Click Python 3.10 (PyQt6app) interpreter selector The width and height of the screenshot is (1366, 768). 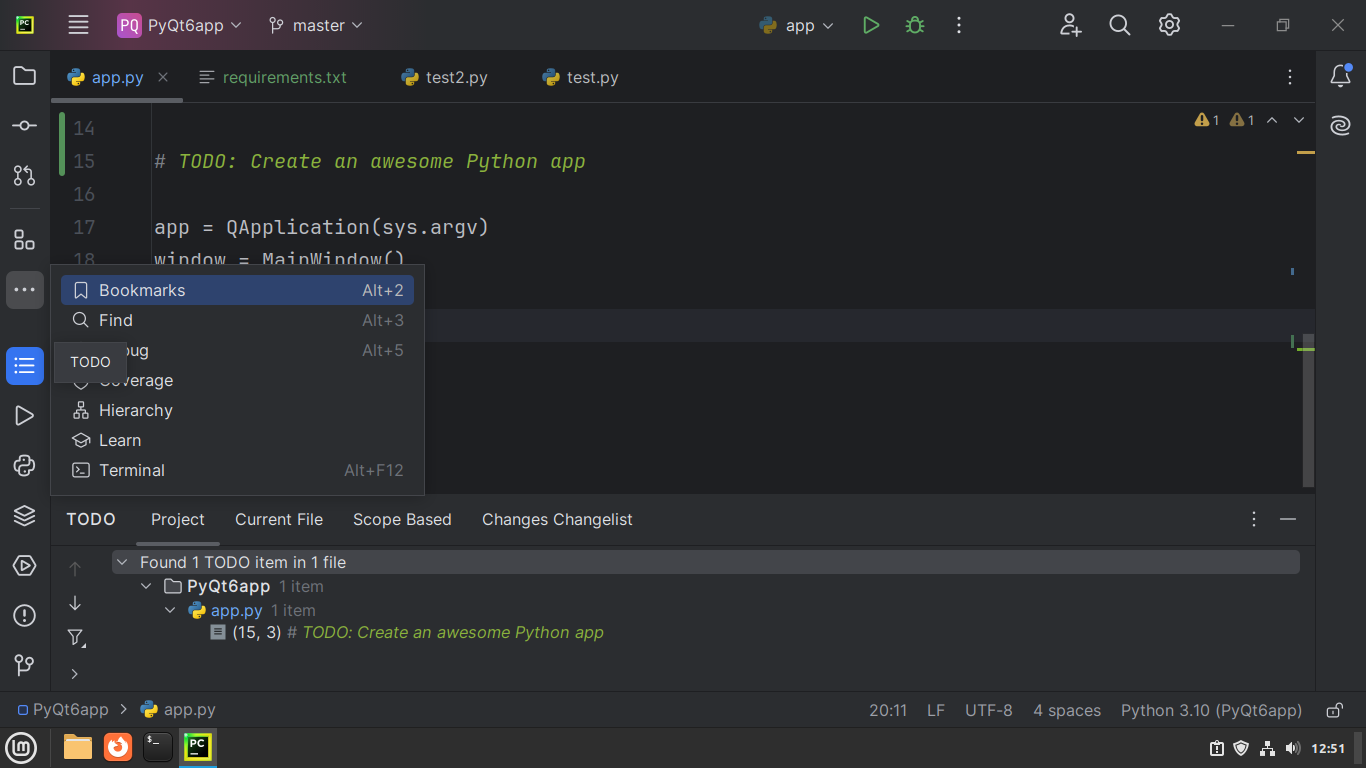[x=1211, y=710]
